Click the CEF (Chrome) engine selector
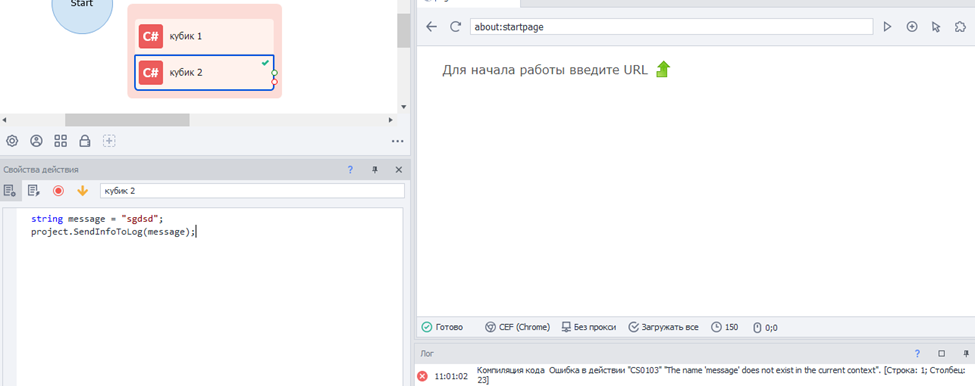The width and height of the screenshot is (975, 386). (x=517, y=327)
